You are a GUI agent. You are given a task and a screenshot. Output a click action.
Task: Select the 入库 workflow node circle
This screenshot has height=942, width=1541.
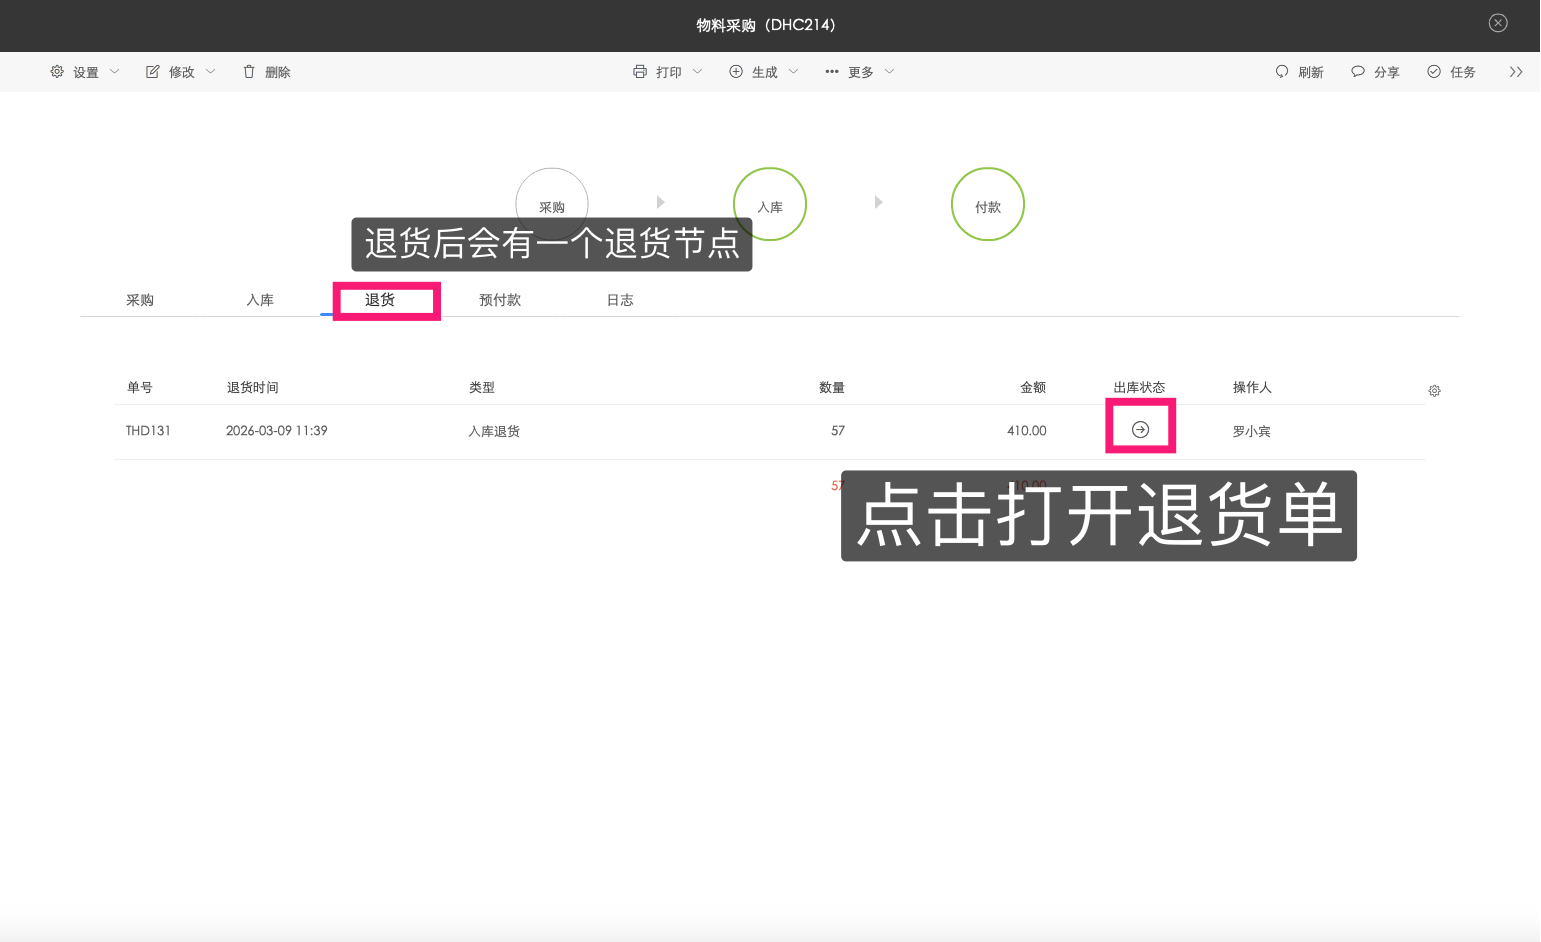tap(769, 204)
